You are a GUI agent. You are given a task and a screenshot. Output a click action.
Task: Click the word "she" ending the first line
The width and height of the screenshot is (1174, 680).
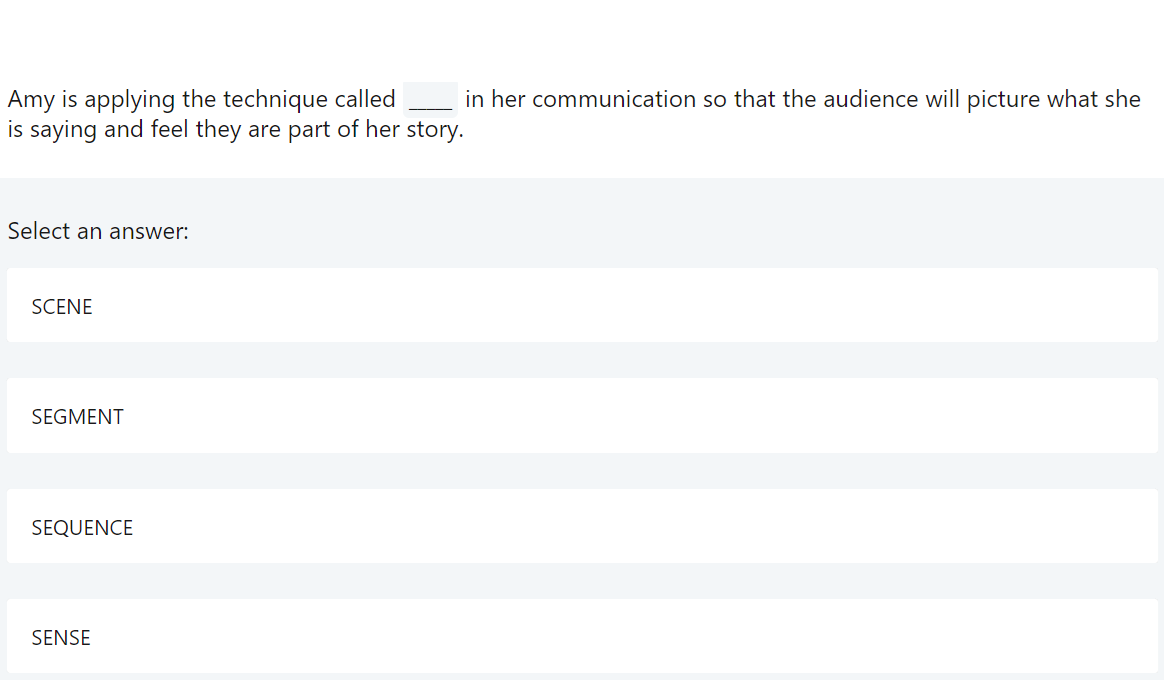[1122, 100]
